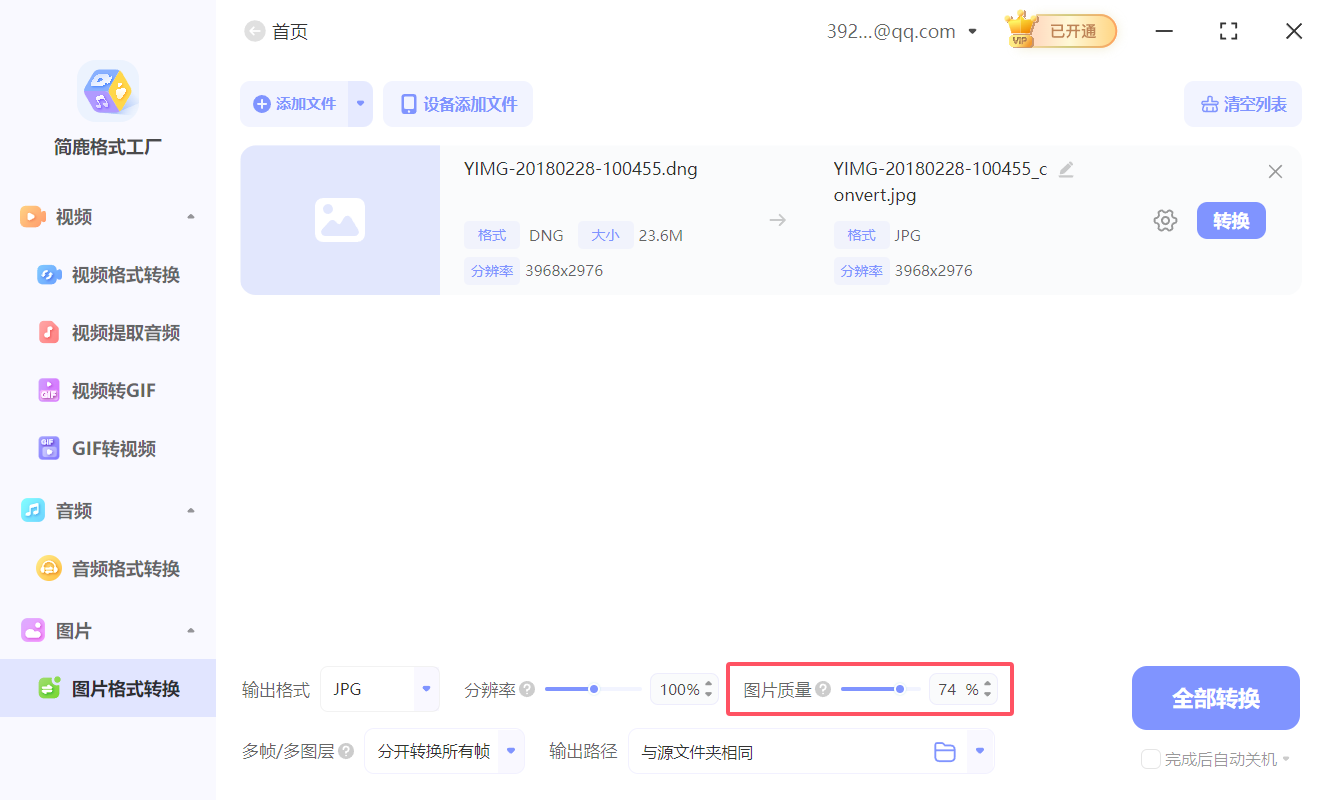1326x800 pixels.
Task: Remove YIMG-20180228-100455.dng from the list
Action: click(1275, 171)
